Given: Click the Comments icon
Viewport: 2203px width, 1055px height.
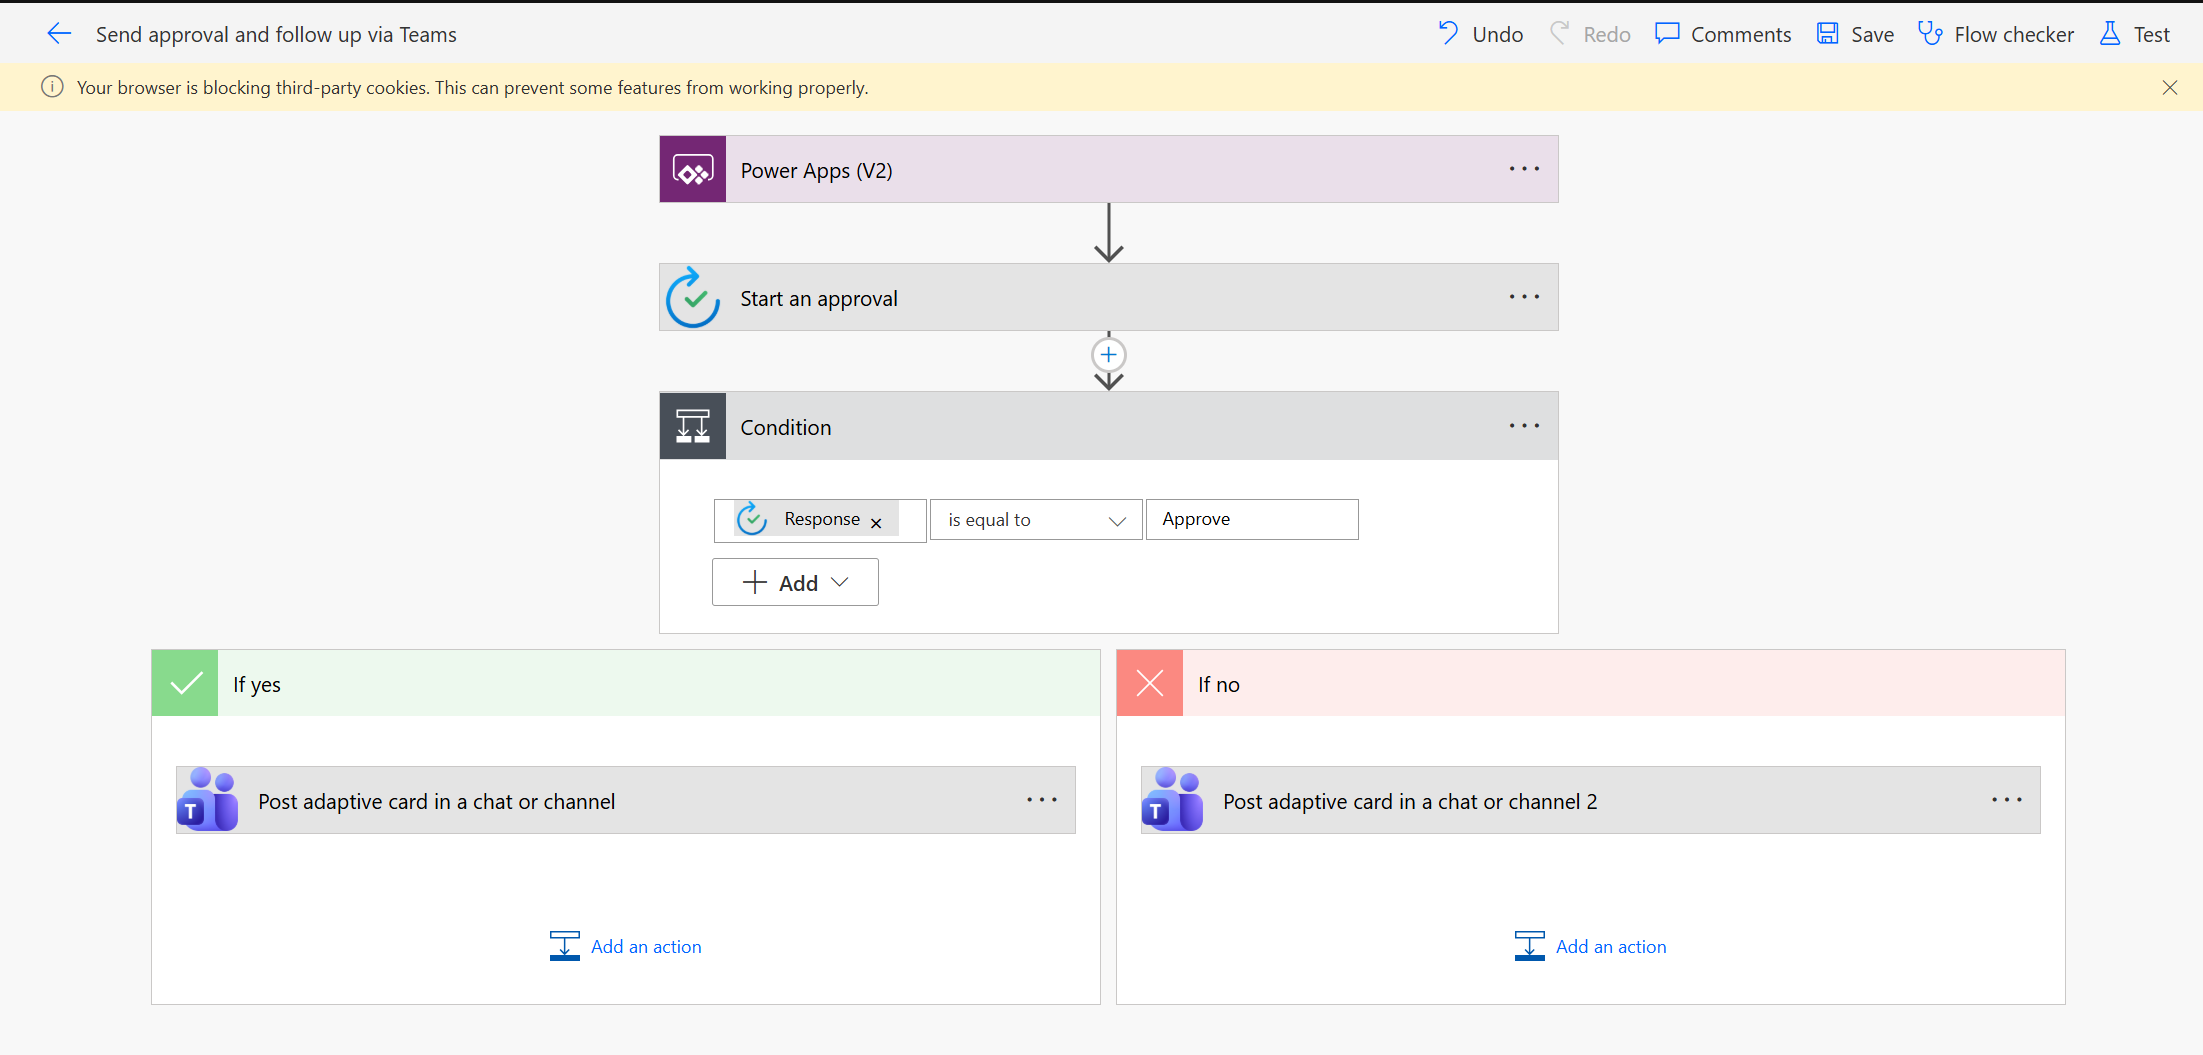Looking at the screenshot, I should point(1667,33).
